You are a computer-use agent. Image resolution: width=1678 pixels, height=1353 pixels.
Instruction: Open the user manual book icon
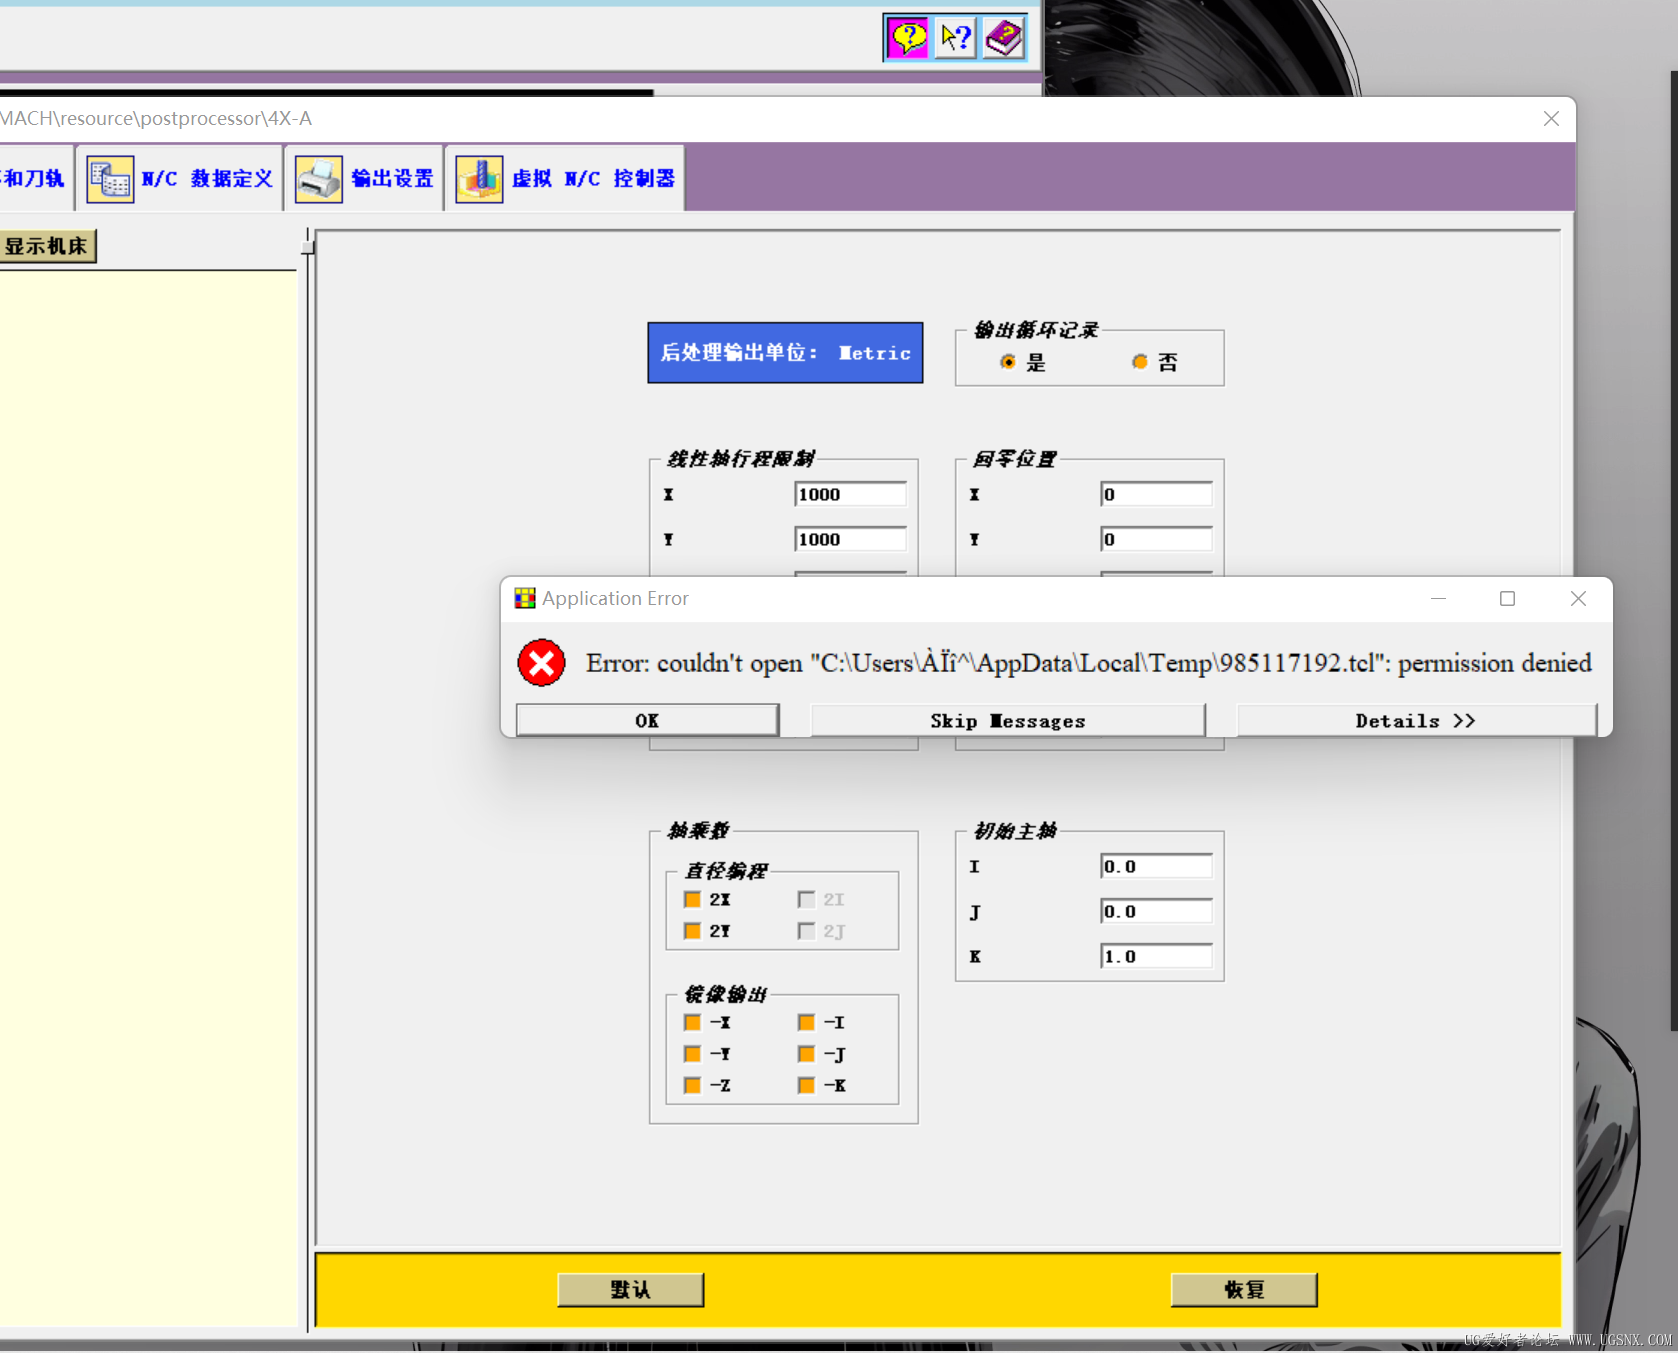pyautogui.click(x=1004, y=38)
